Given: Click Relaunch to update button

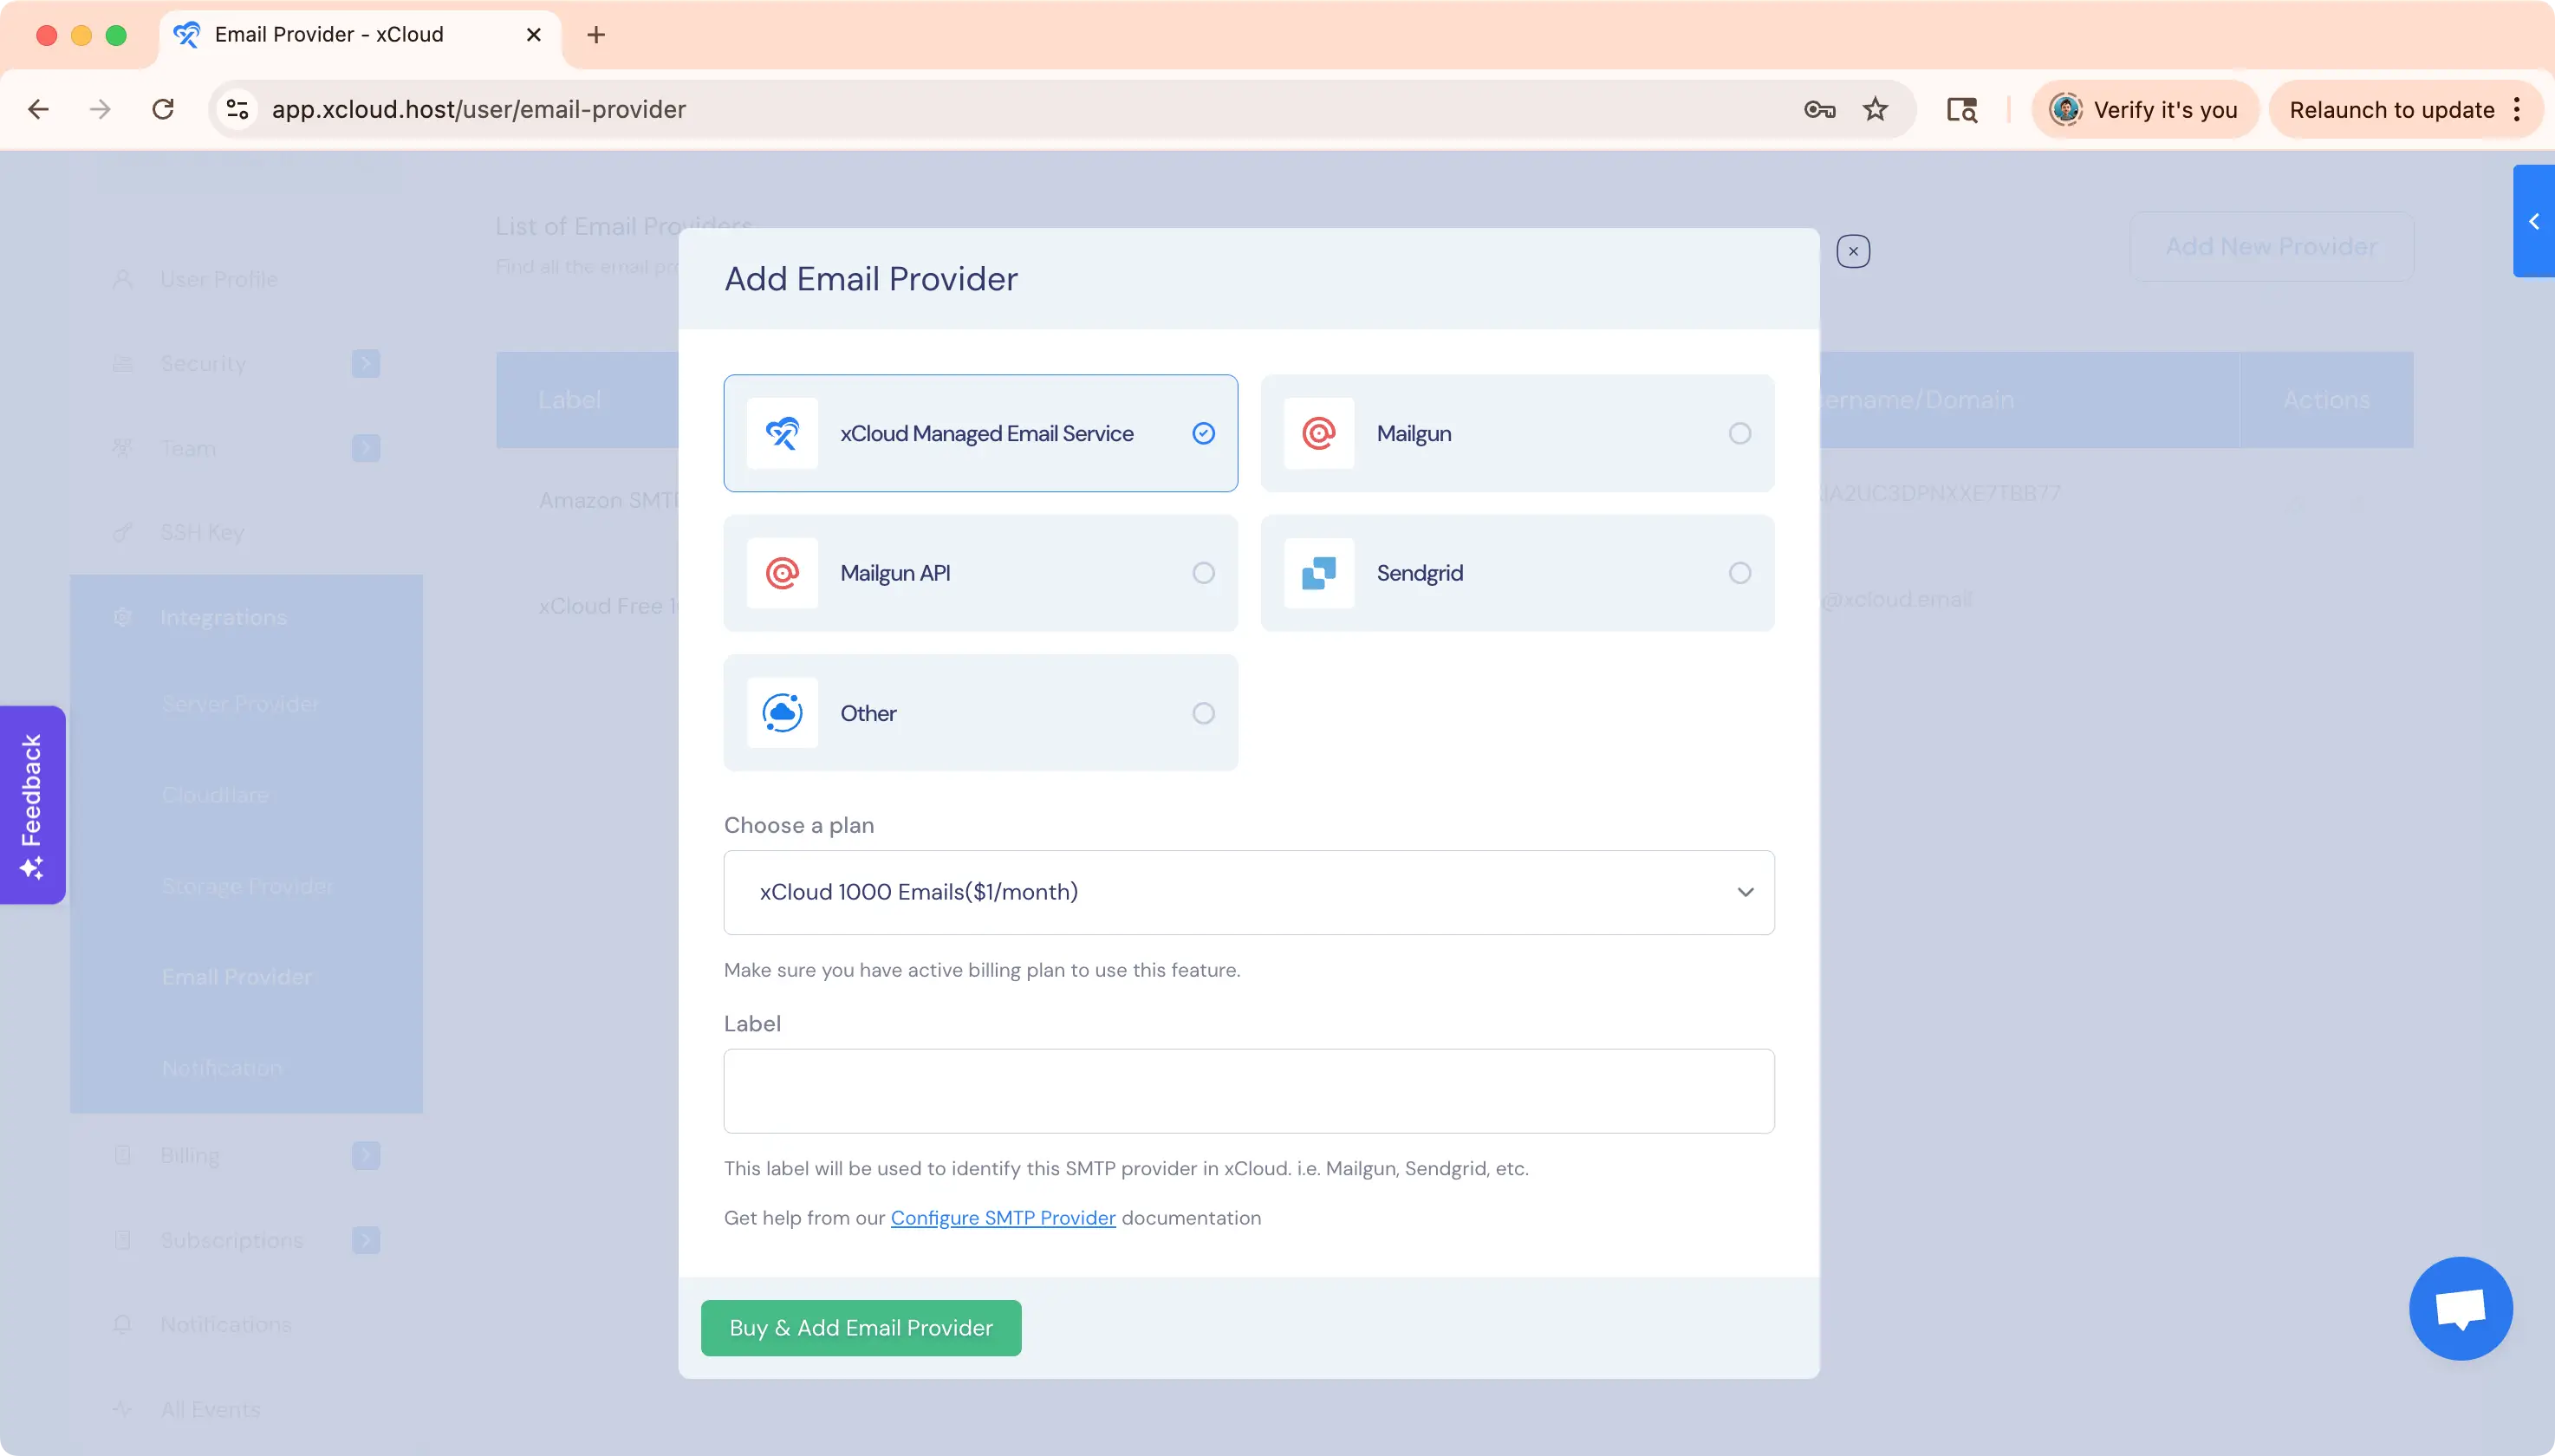Looking at the screenshot, I should click(x=2391, y=109).
